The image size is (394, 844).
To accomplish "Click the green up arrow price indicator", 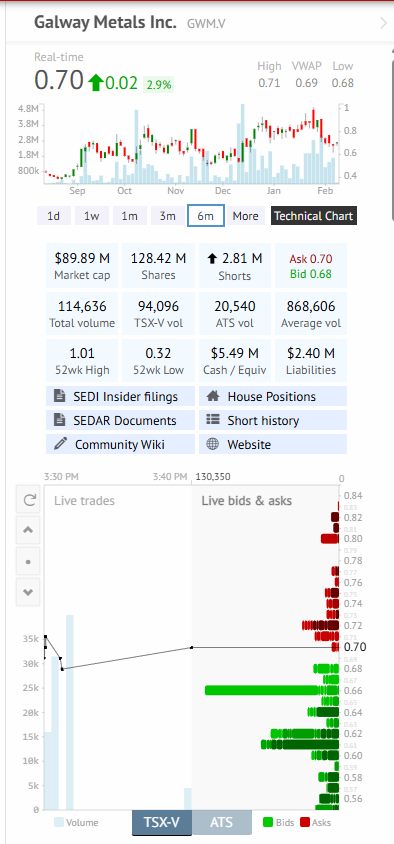I will coord(96,82).
